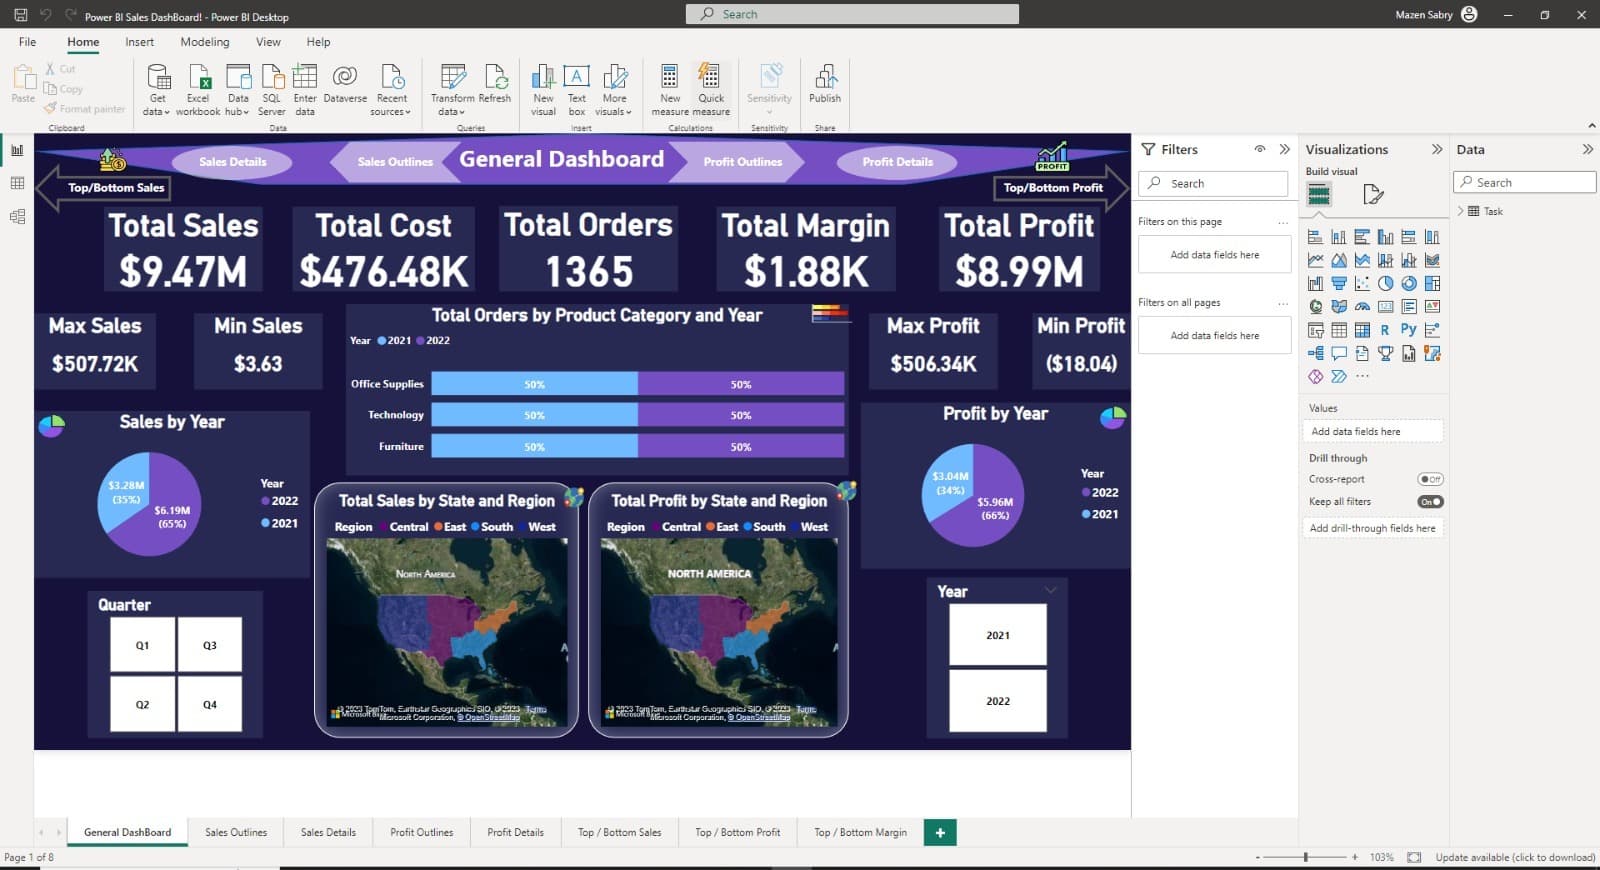Select the gauge visualization type
Image resolution: width=1600 pixels, height=870 pixels.
1362,306
